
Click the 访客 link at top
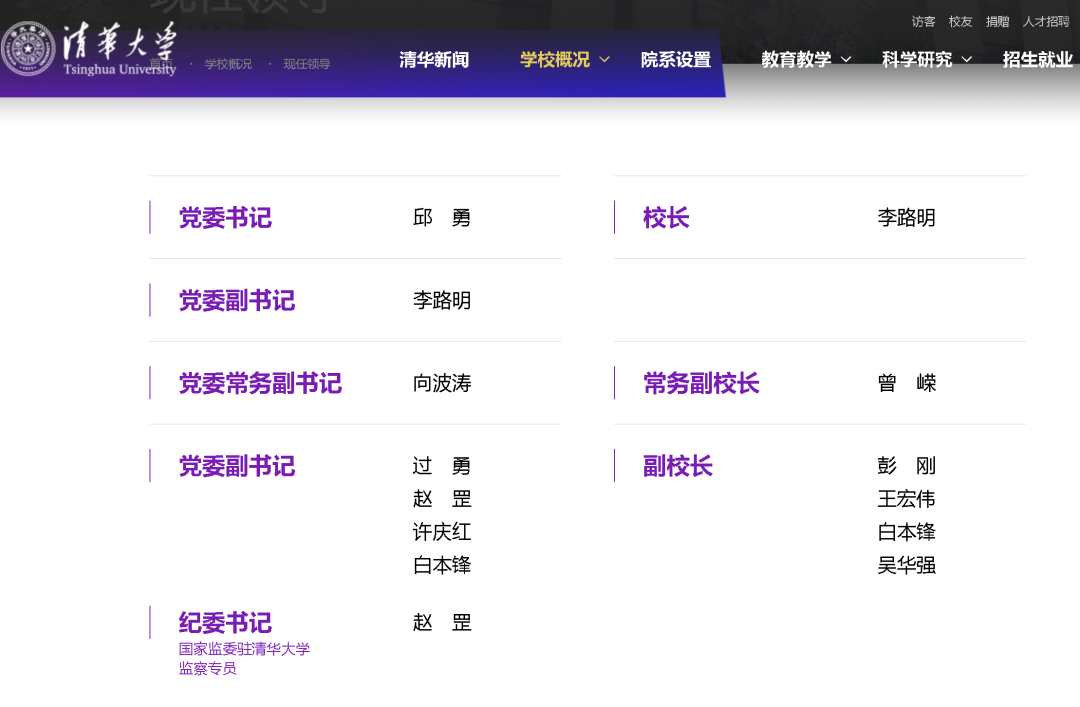[923, 22]
